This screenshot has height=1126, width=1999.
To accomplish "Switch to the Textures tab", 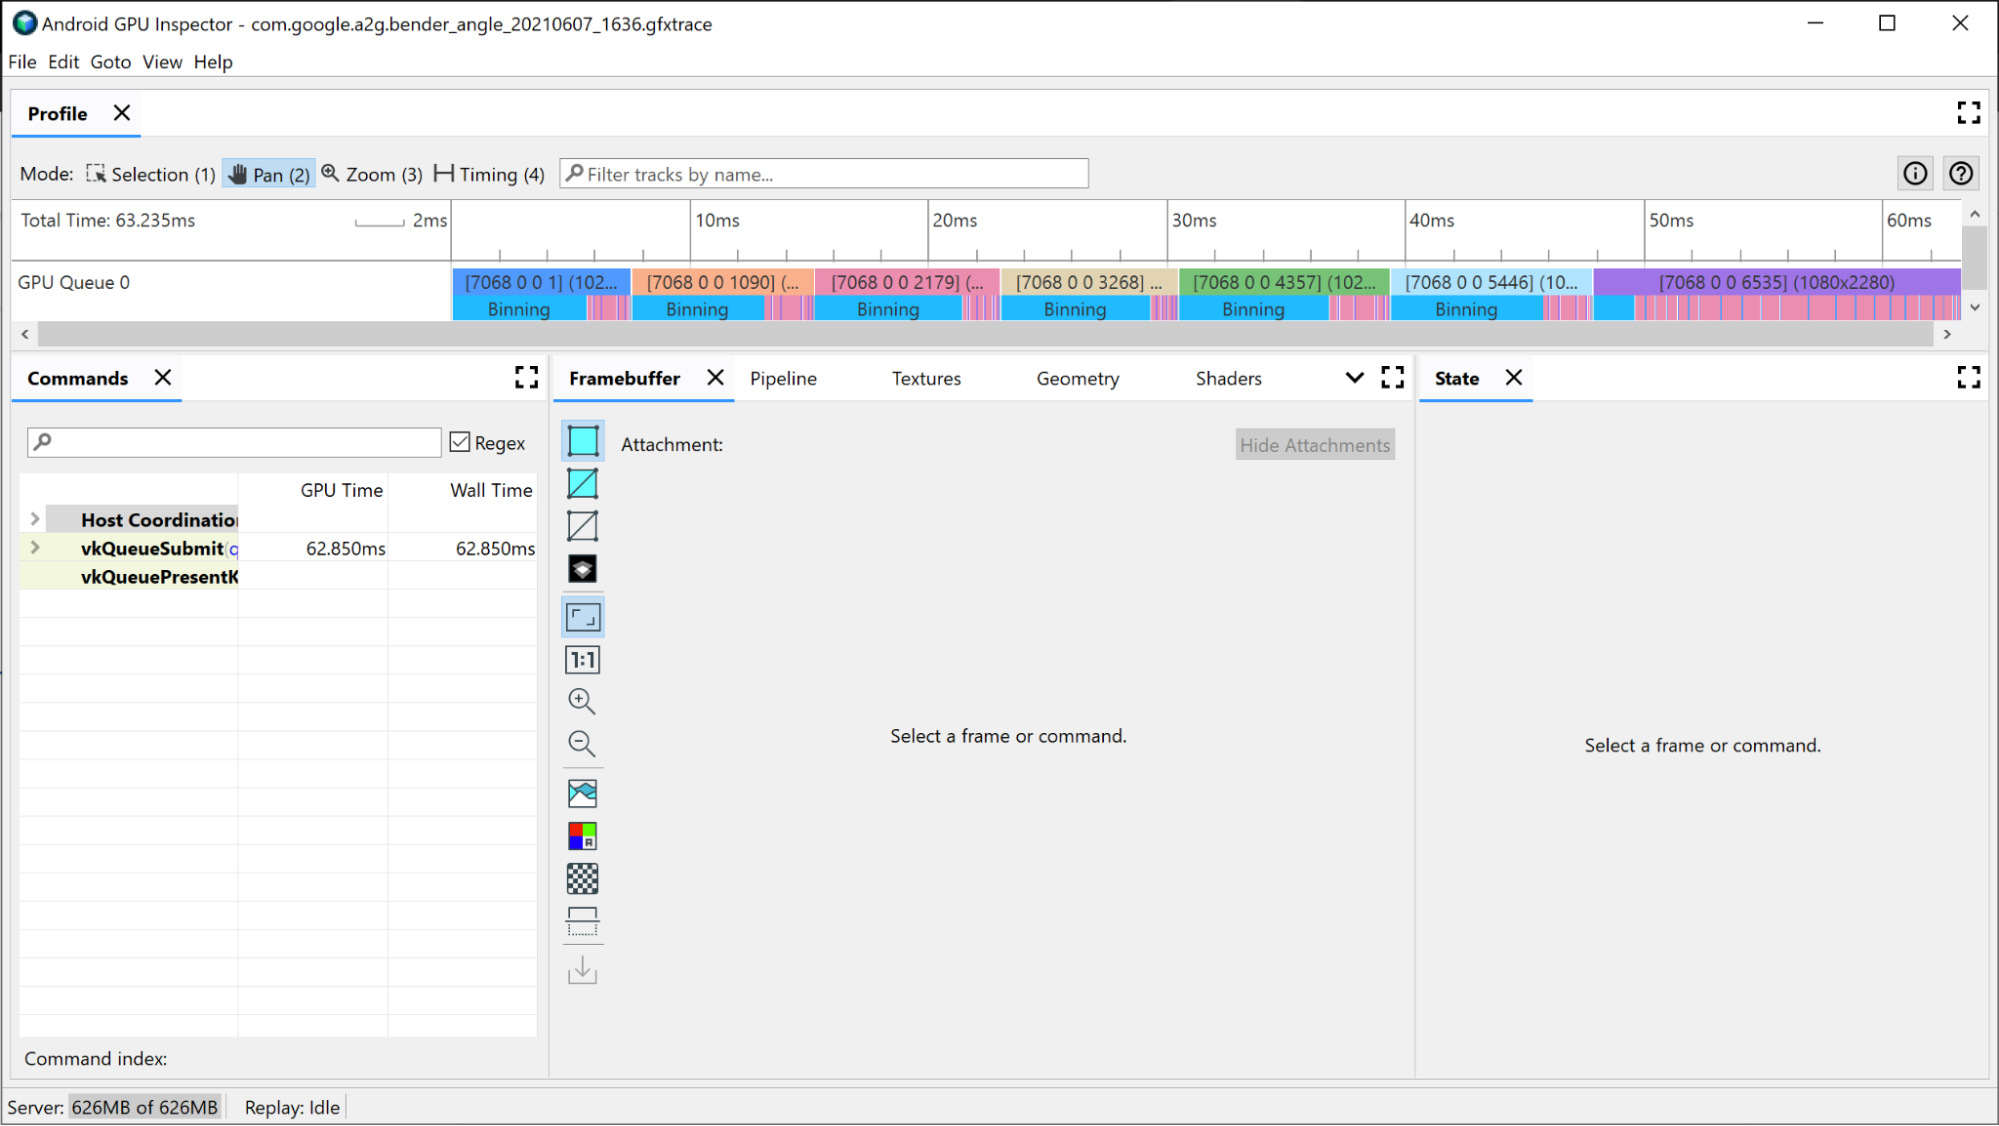I will (925, 378).
